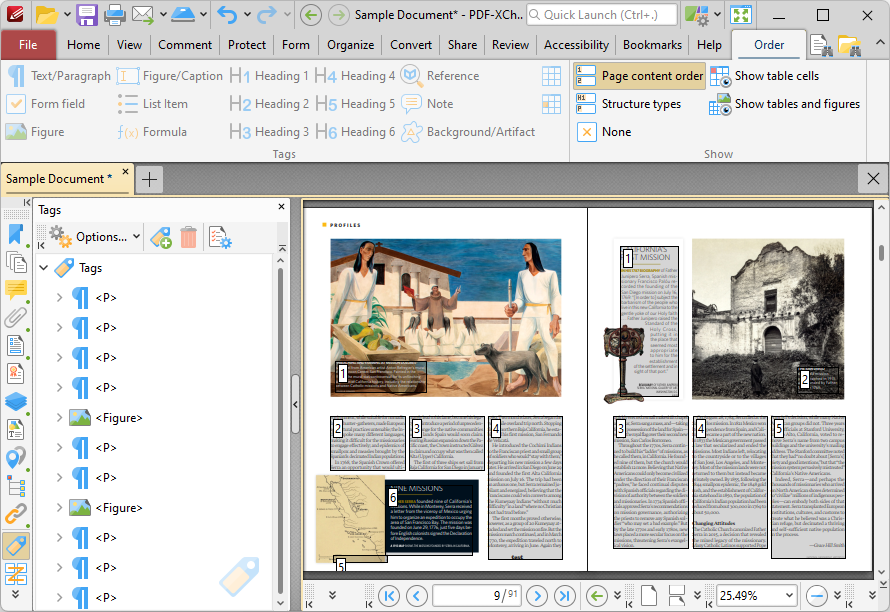Click the New tag icon in the Tags pane
The height and width of the screenshot is (612, 890).
click(x=161, y=237)
